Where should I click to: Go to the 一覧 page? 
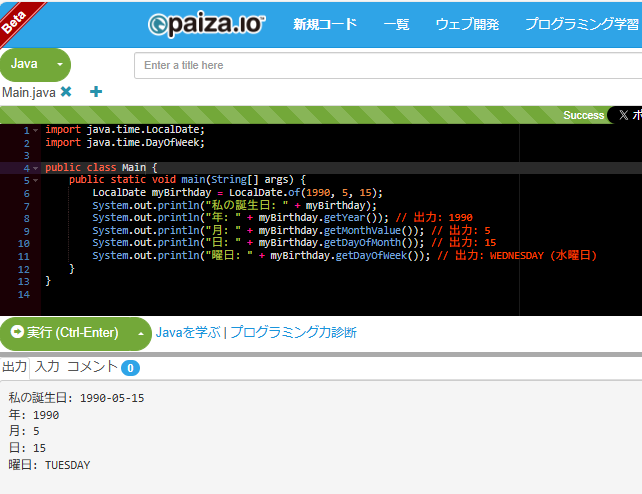[396, 24]
